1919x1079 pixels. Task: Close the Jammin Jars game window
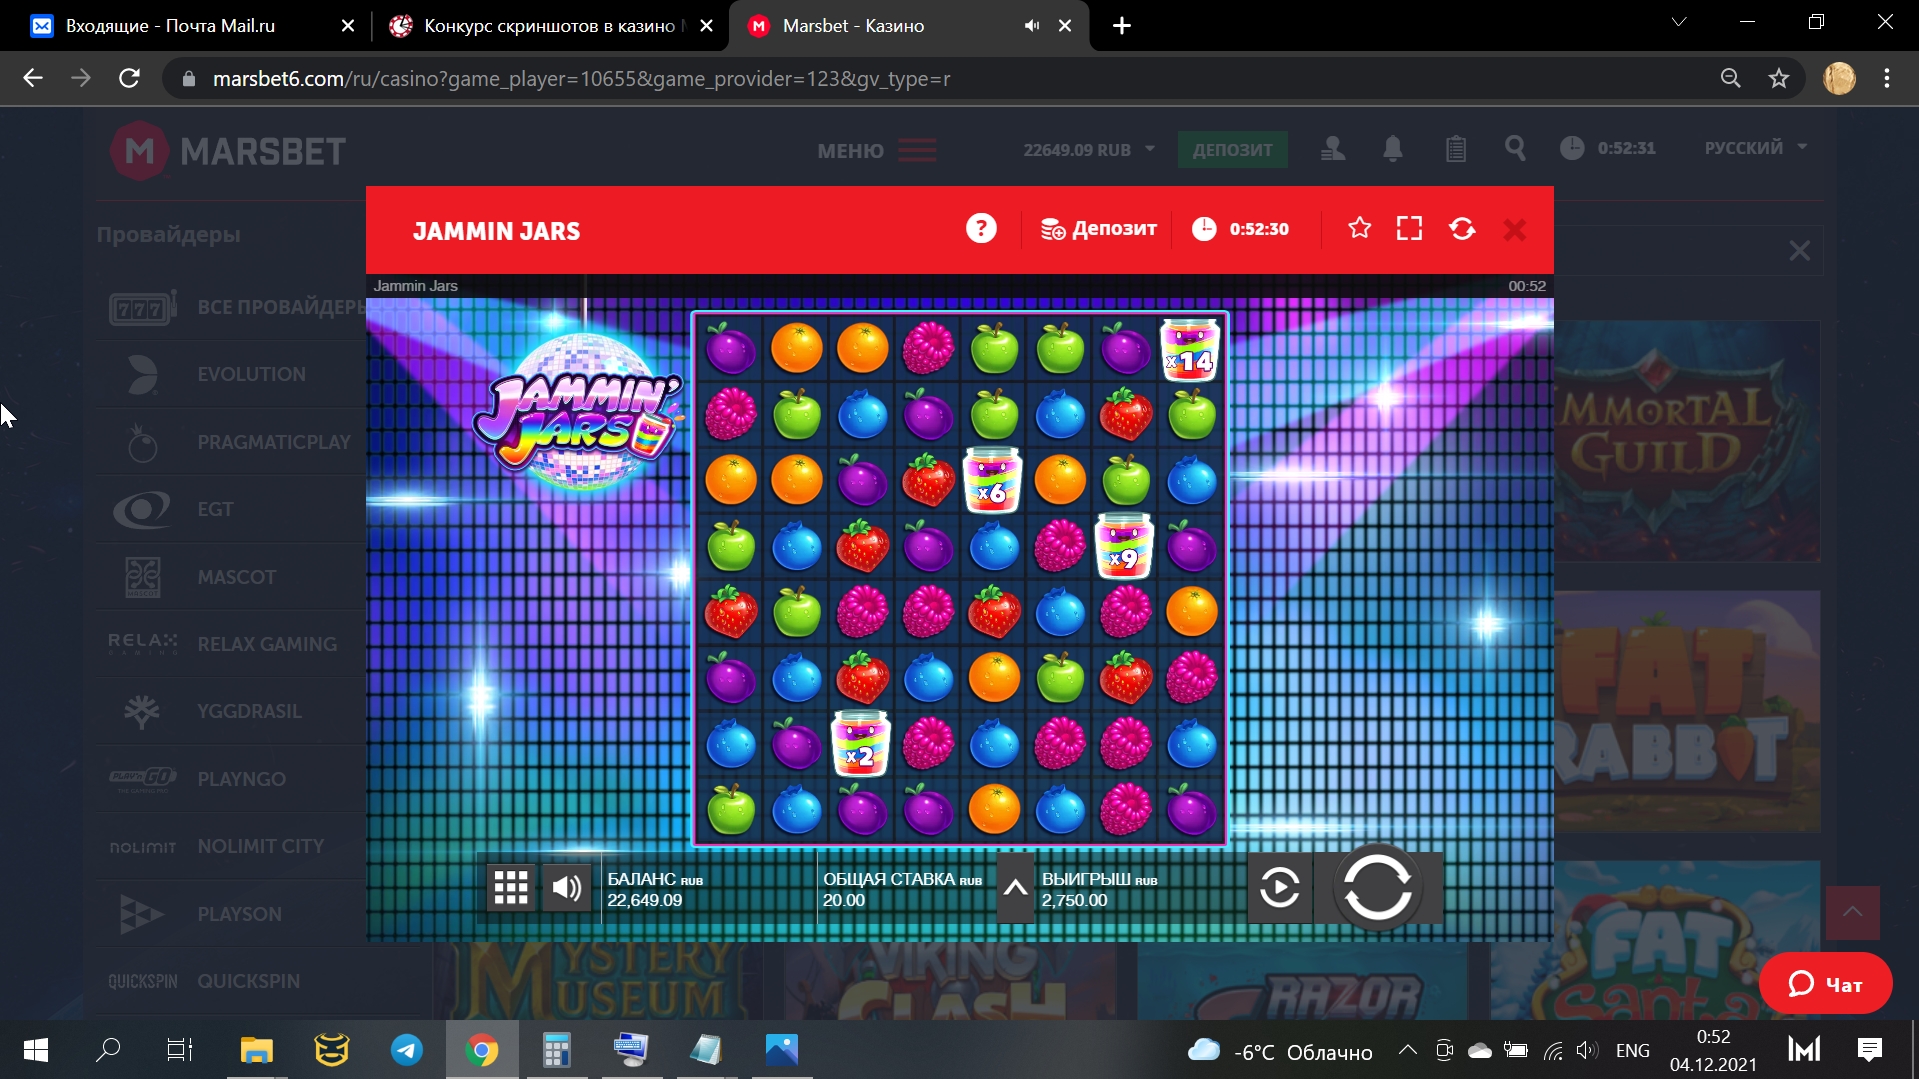click(1515, 230)
